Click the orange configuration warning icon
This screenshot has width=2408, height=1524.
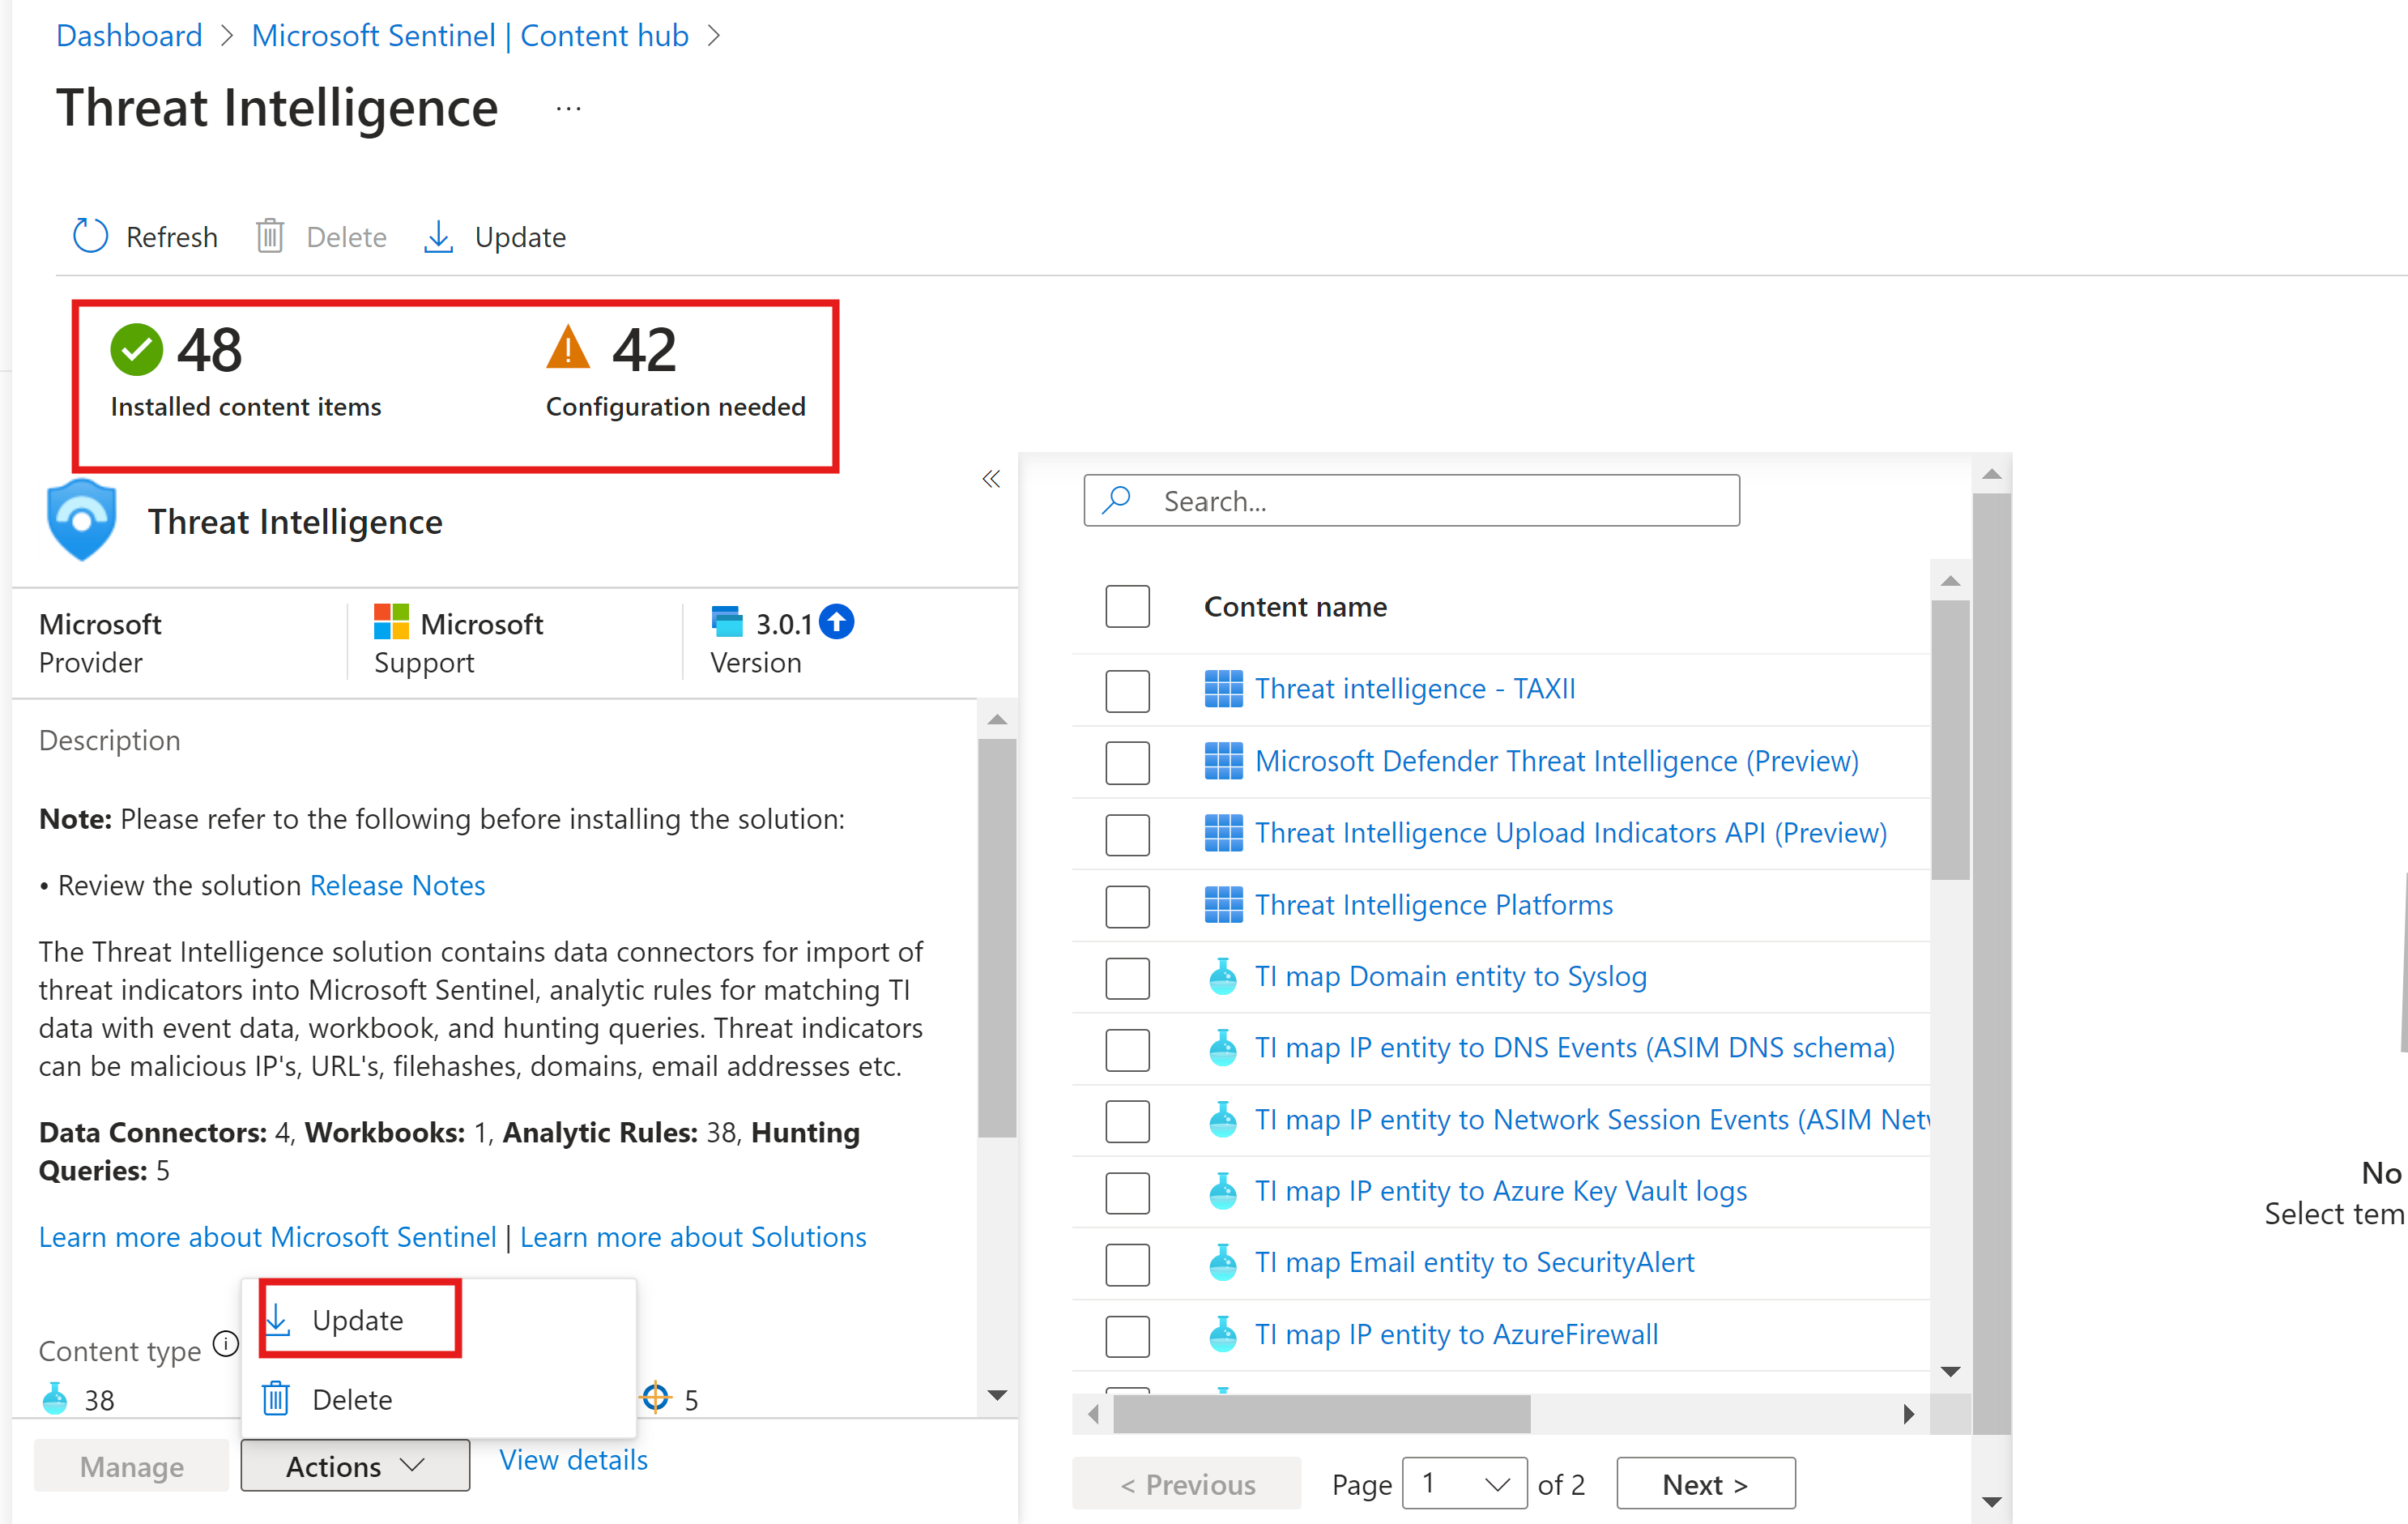[568, 348]
